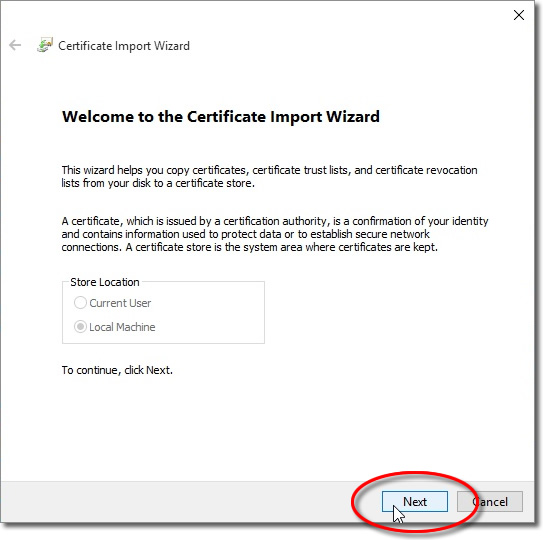Go back using the left arrow icon
The height and width of the screenshot is (540, 543).
point(15,45)
